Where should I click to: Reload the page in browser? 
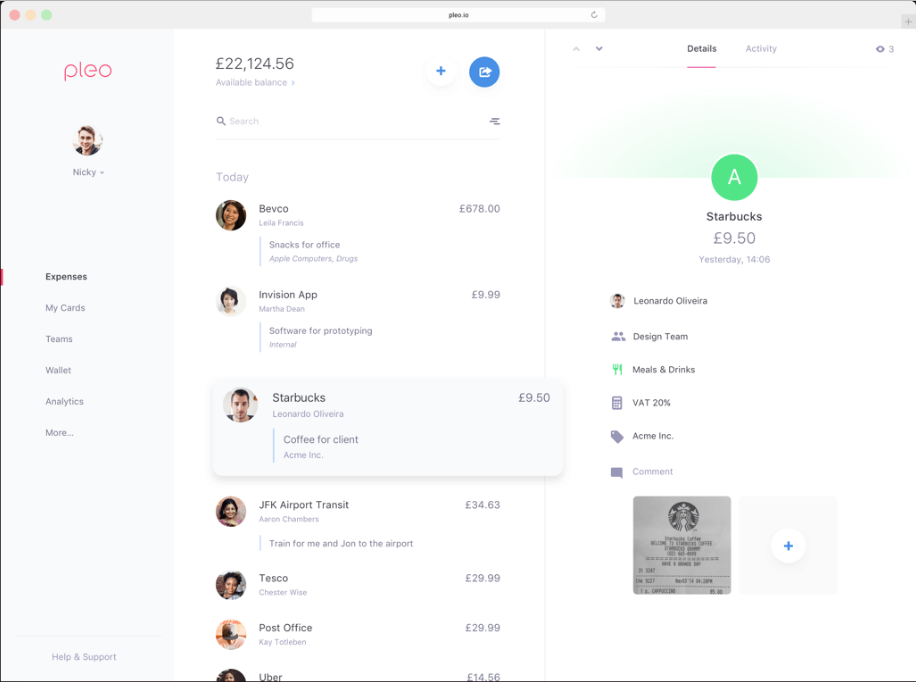pos(594,15)
